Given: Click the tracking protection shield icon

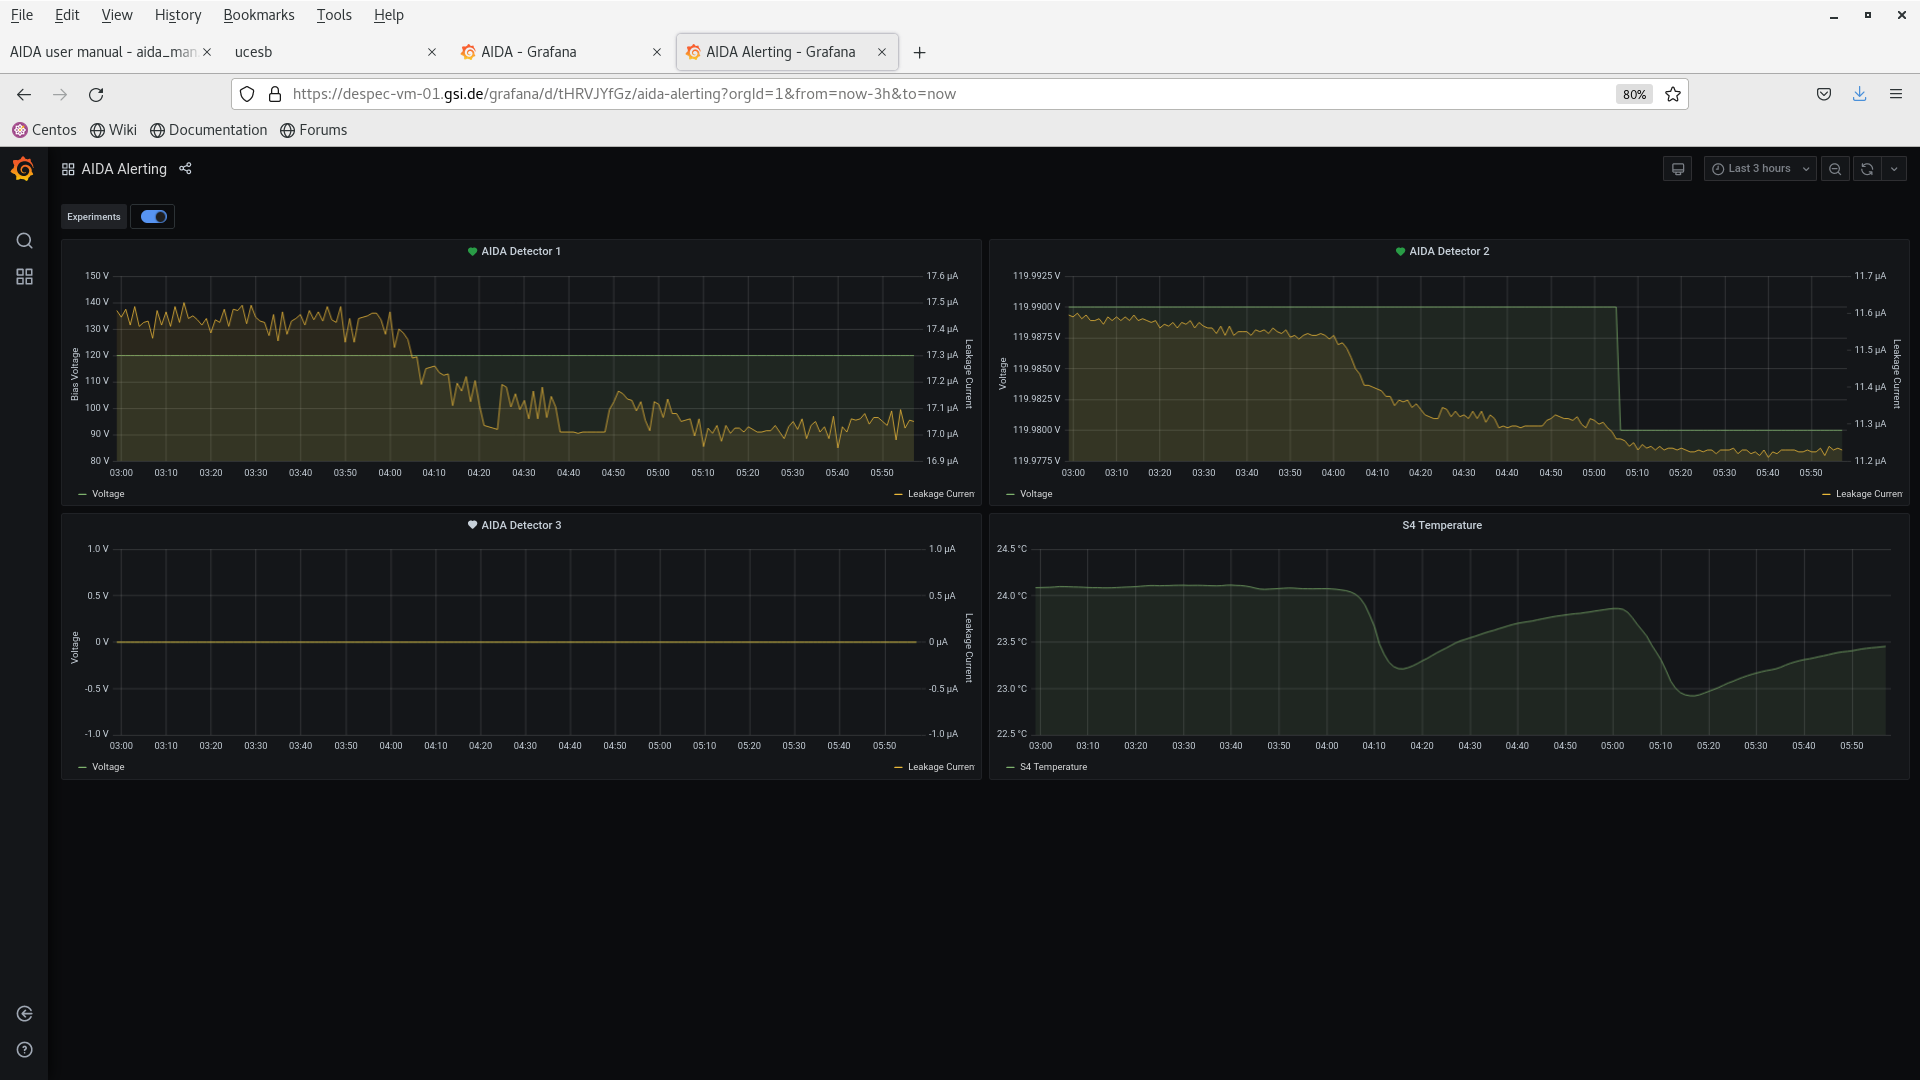Looking at the screenshot, I should [x=247, y=94].
